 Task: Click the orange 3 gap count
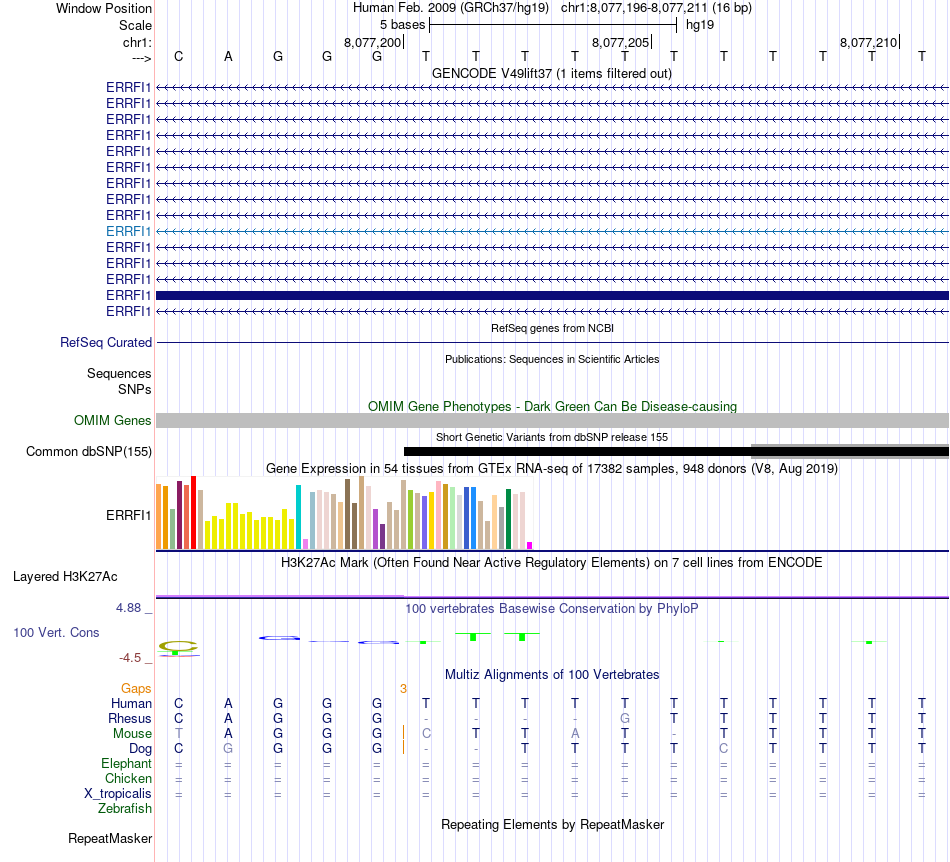(x=404, y=689)
